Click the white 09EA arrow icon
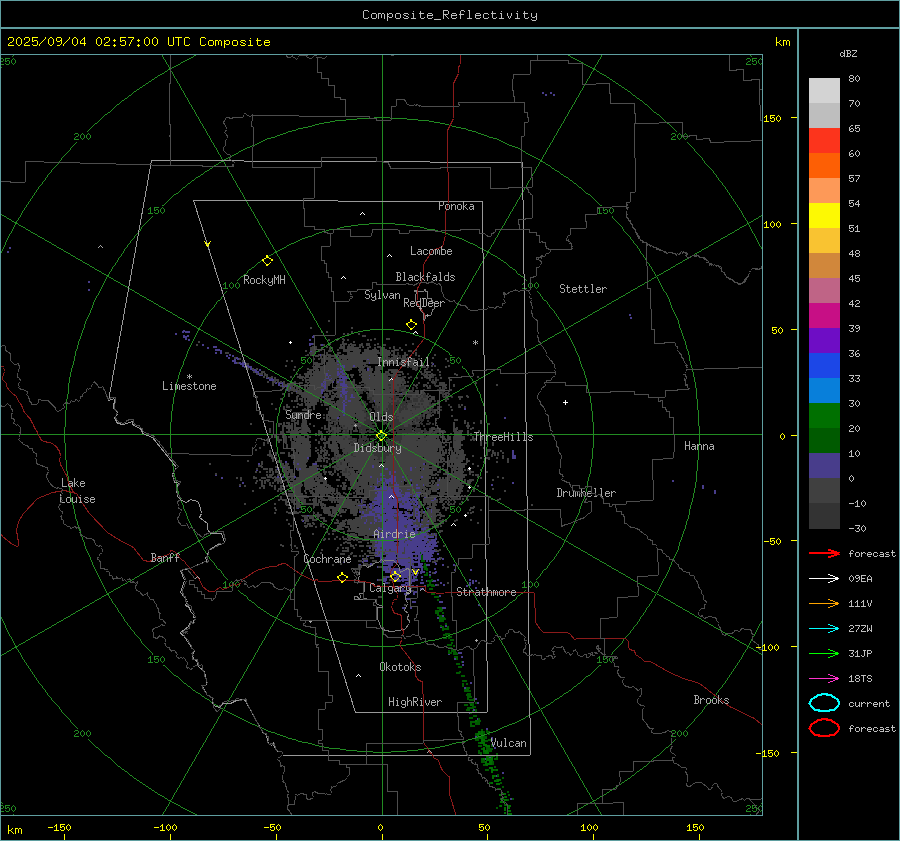The height and width of the screenshot is (841, 900). (824, 578)
